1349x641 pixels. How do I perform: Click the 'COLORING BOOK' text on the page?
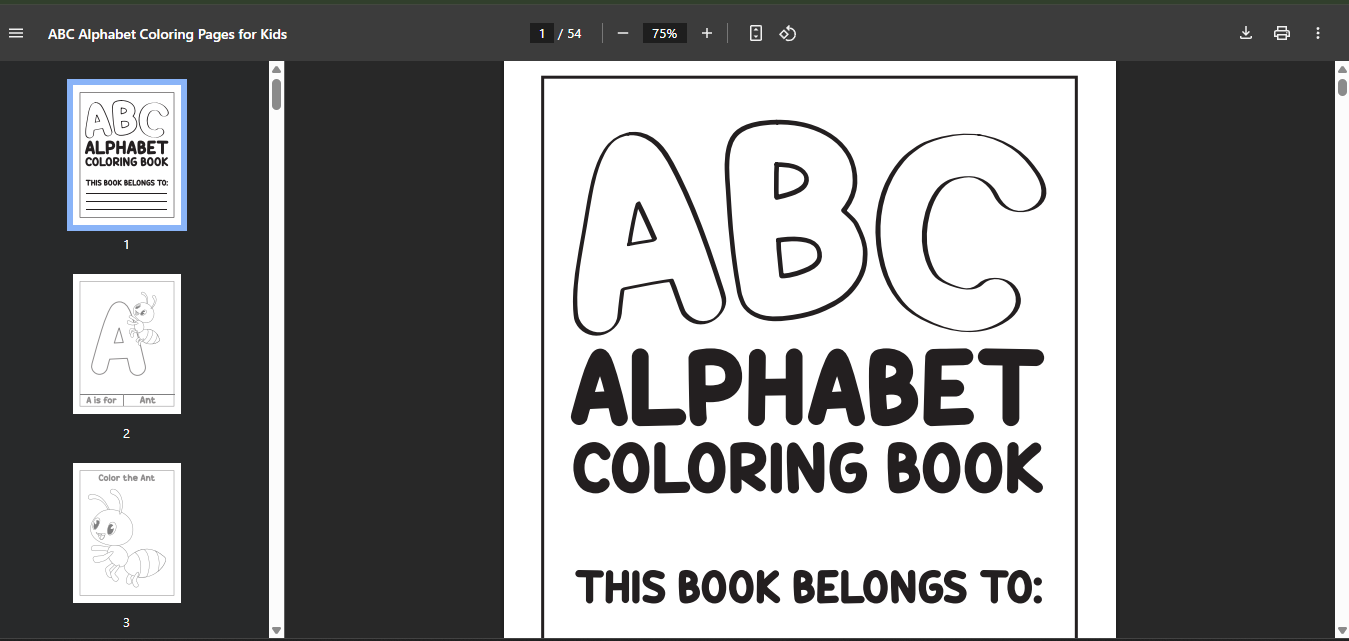(x=808, y=468)
